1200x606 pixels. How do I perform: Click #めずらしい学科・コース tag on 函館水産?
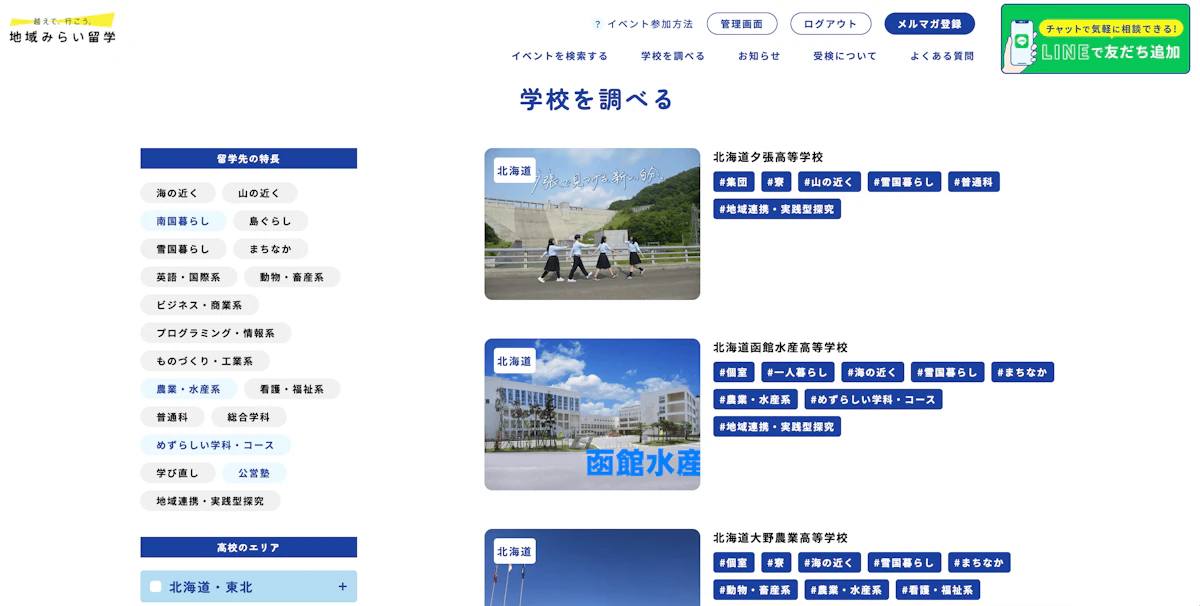873,399
